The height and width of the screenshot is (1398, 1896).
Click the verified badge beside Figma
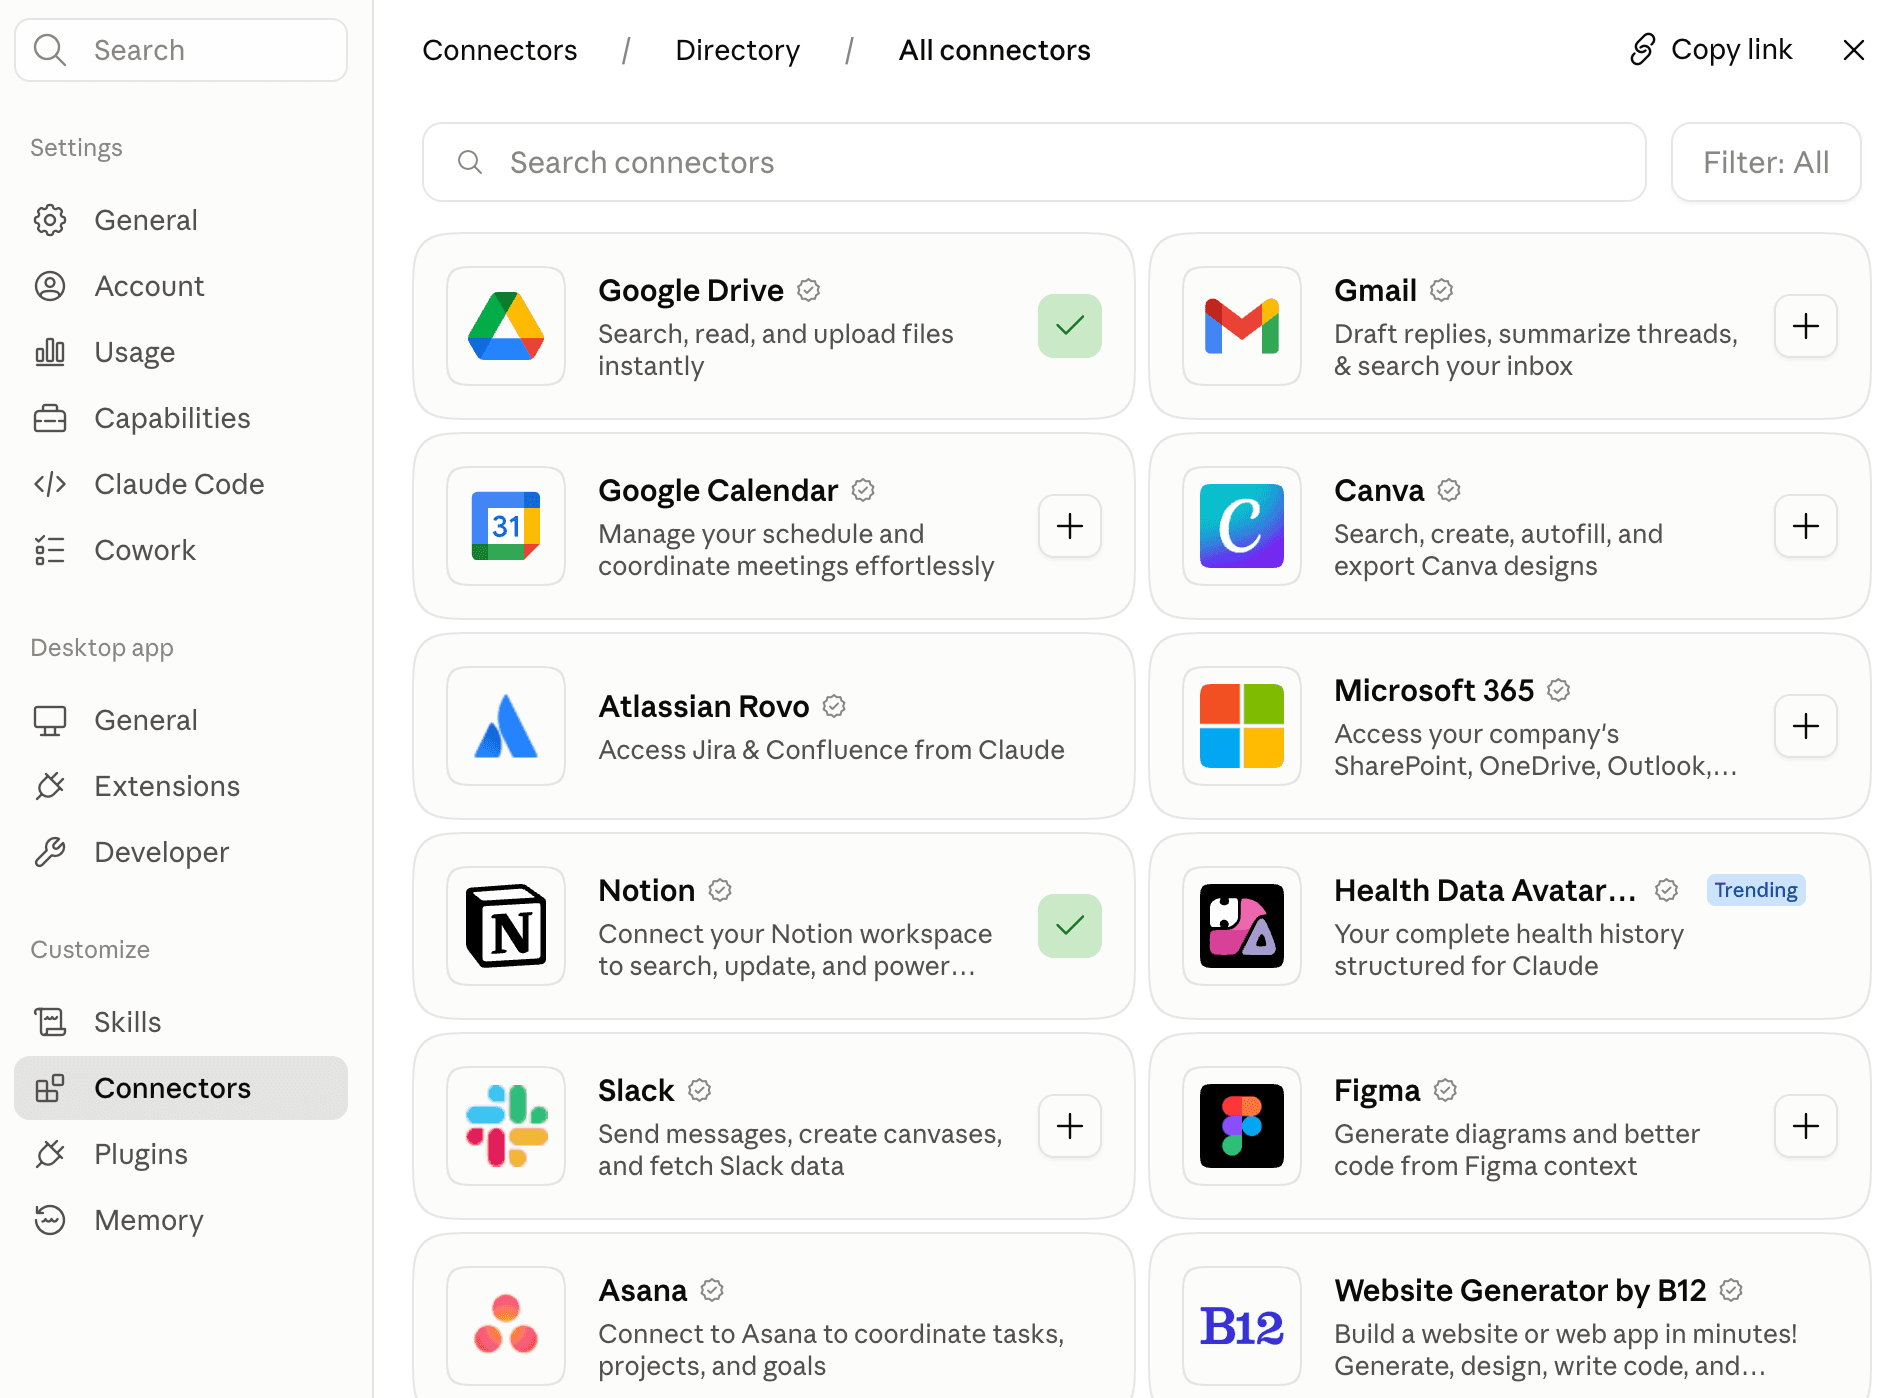pyautogui.click(x=1445, y=1090)
